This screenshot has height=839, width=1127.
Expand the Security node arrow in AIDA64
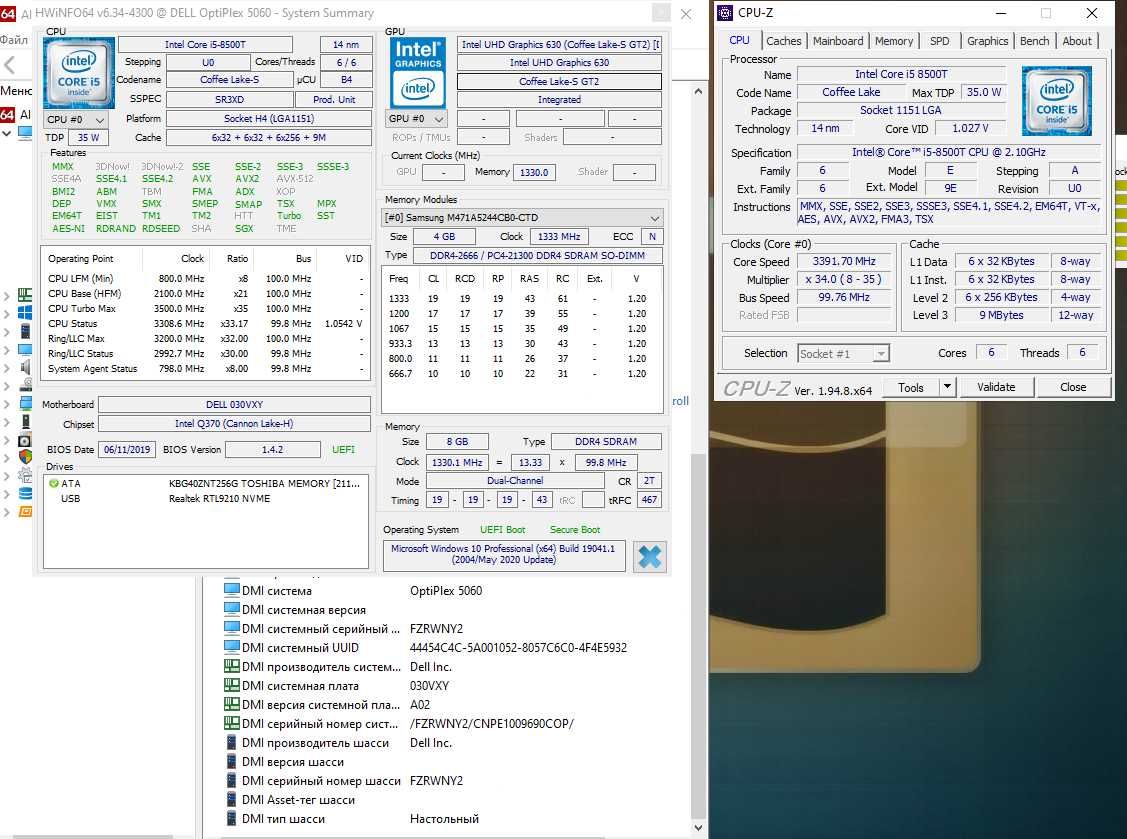coord(6,458)
